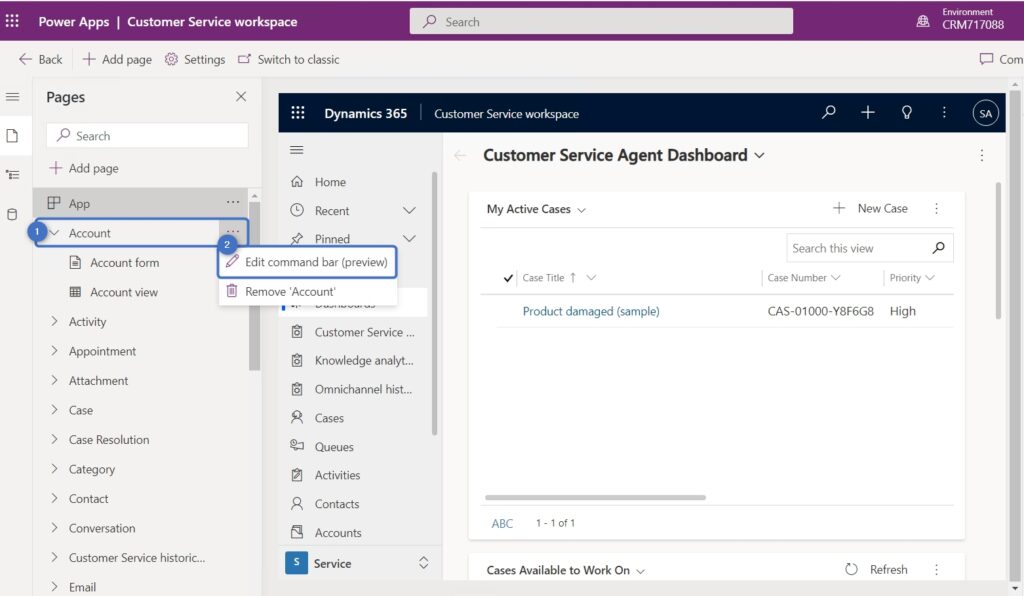Expand Pinned in the site map

pyautogui.click(x=409, y=238)
